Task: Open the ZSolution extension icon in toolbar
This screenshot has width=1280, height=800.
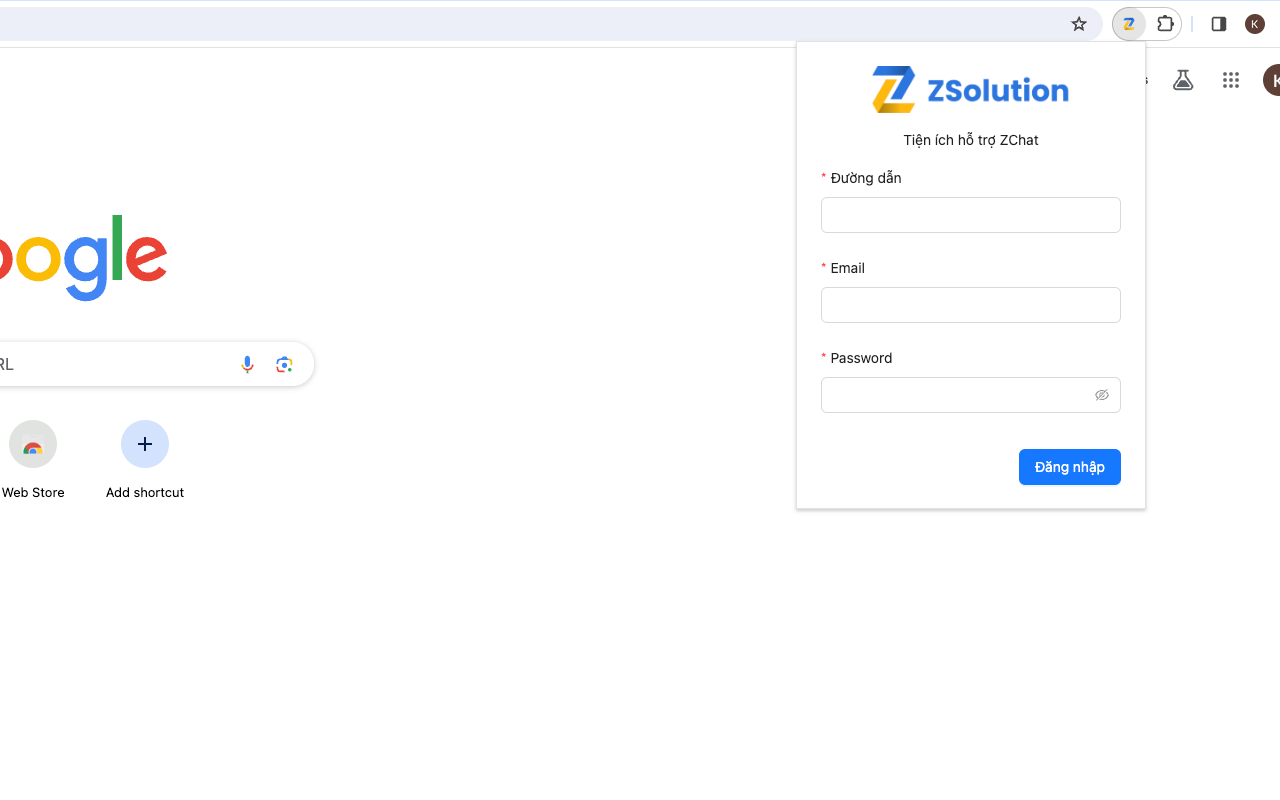Action: pos(1129,23)
